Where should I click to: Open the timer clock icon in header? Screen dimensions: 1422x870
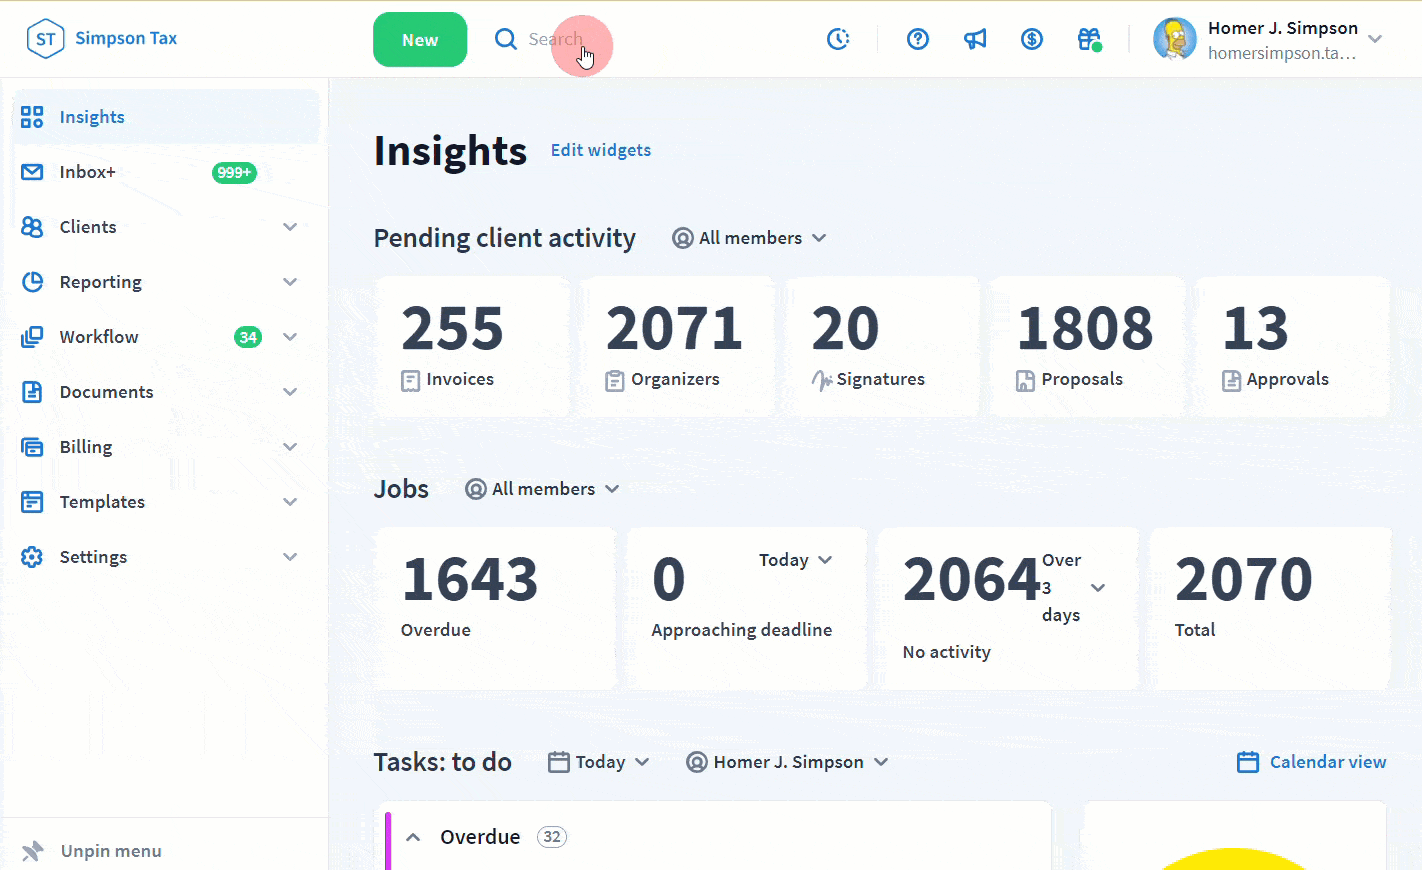838,39
